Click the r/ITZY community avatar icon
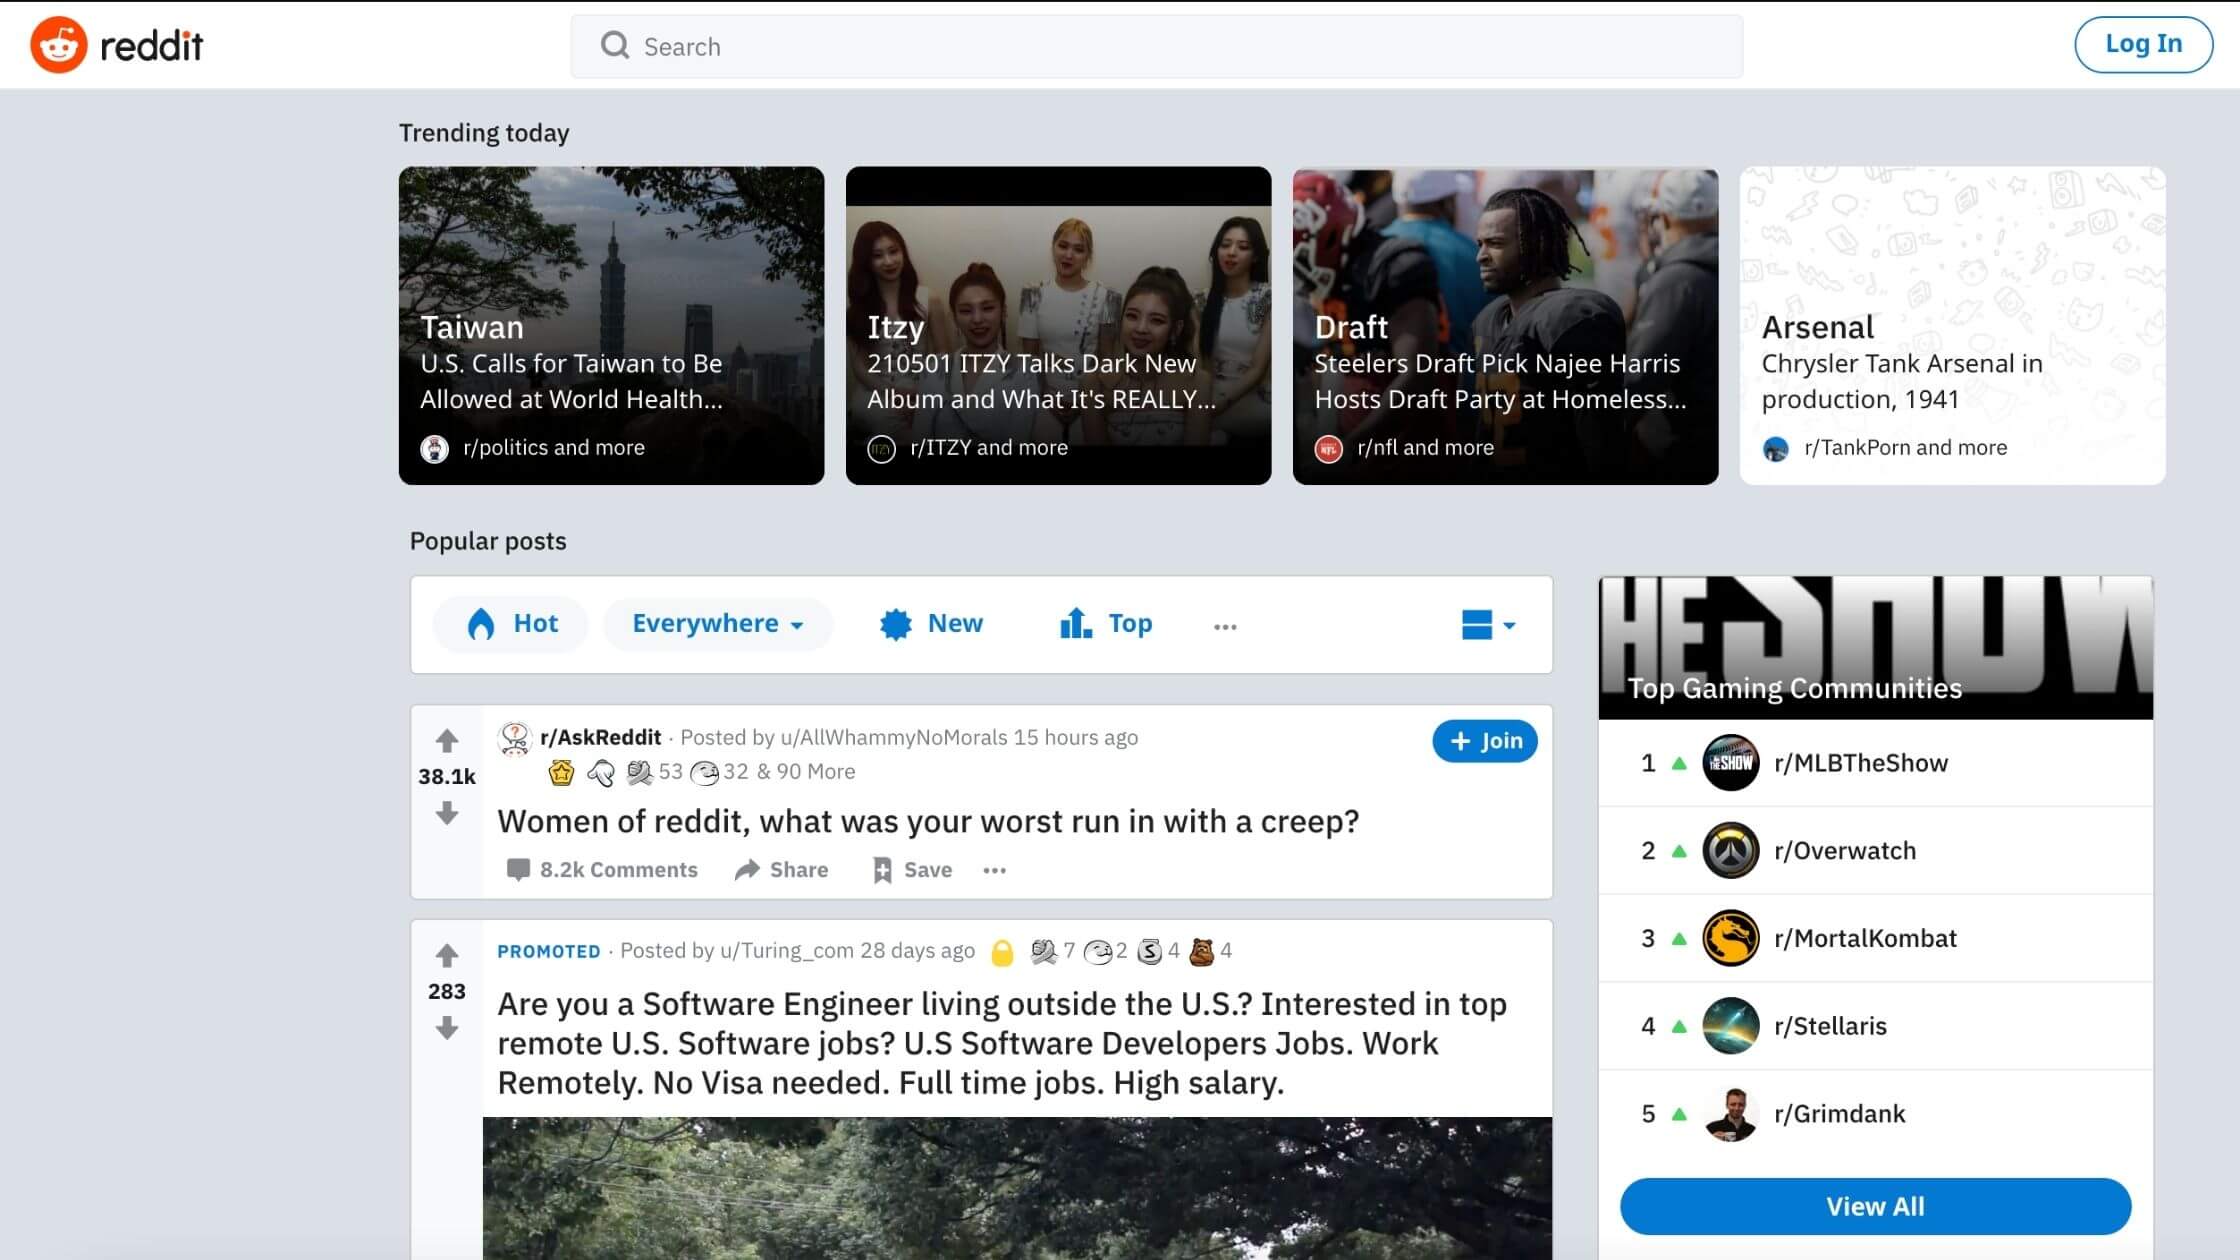The width and height of the screenshot is (2240, 1260). tap(881, 448)
